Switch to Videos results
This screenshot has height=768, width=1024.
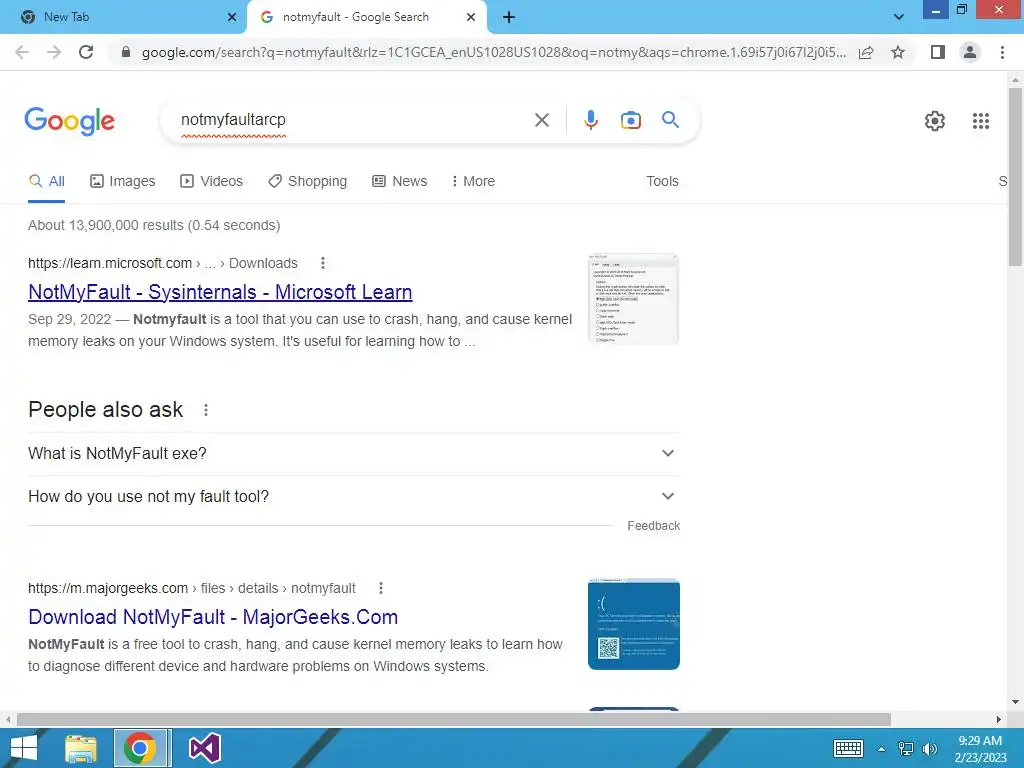pyautogui.click(x=212, y=182)
